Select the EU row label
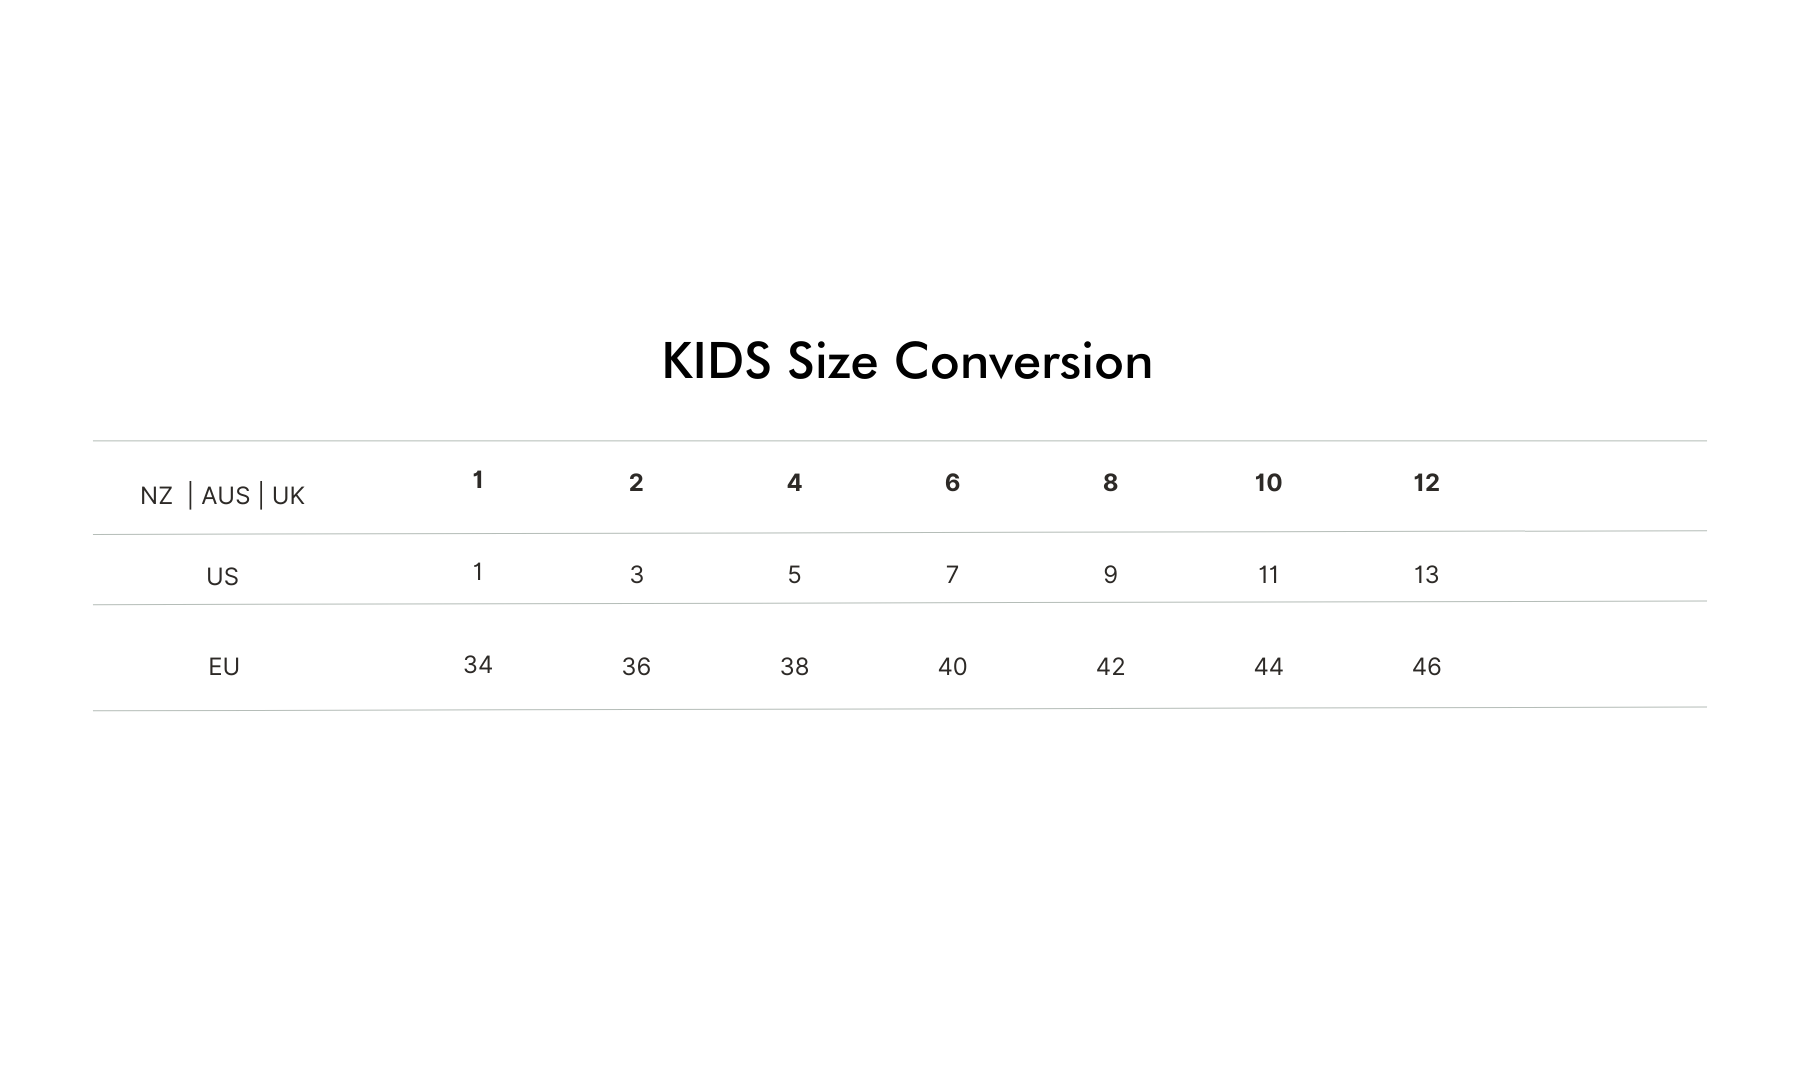 tap(223, 667)
